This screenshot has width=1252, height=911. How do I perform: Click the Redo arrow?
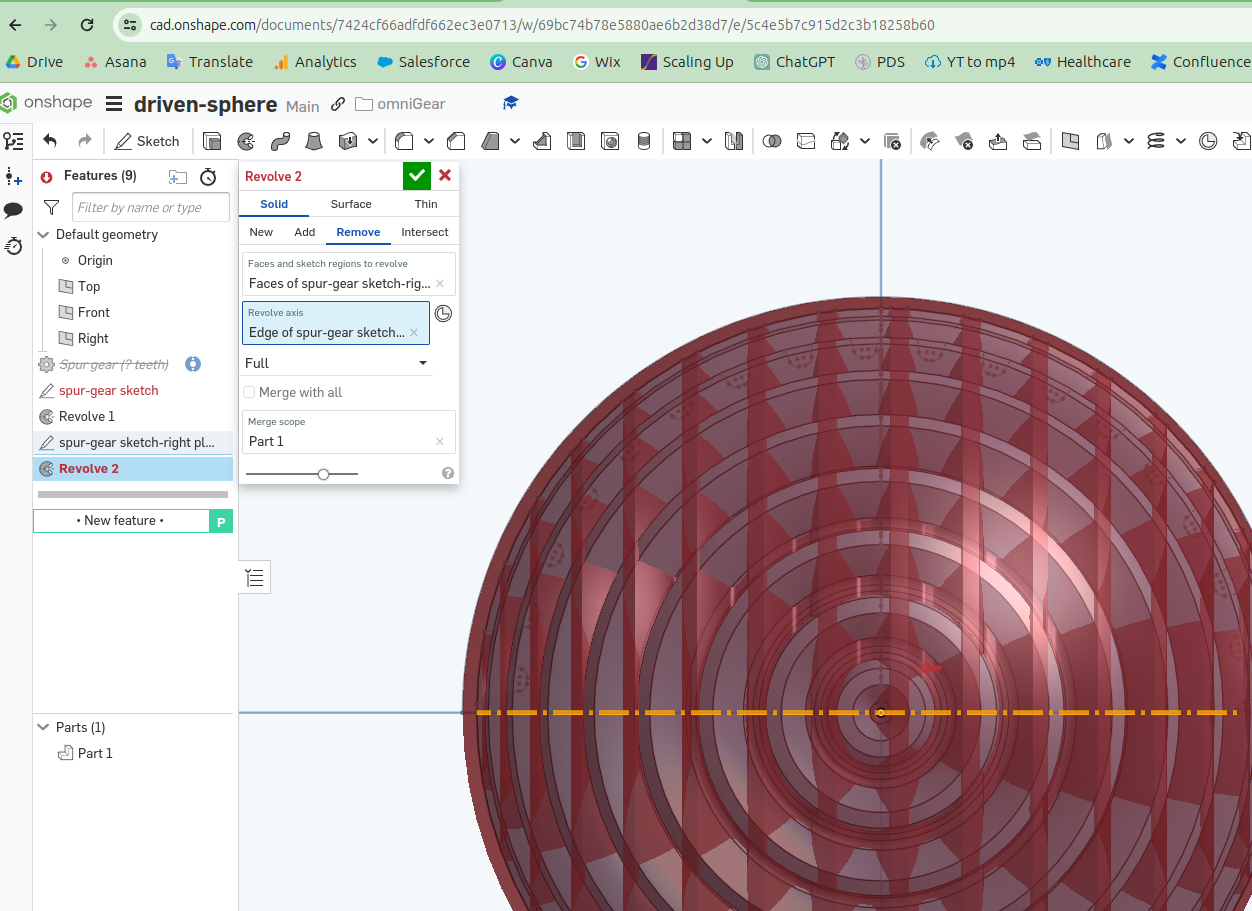(x=85, y=141)
